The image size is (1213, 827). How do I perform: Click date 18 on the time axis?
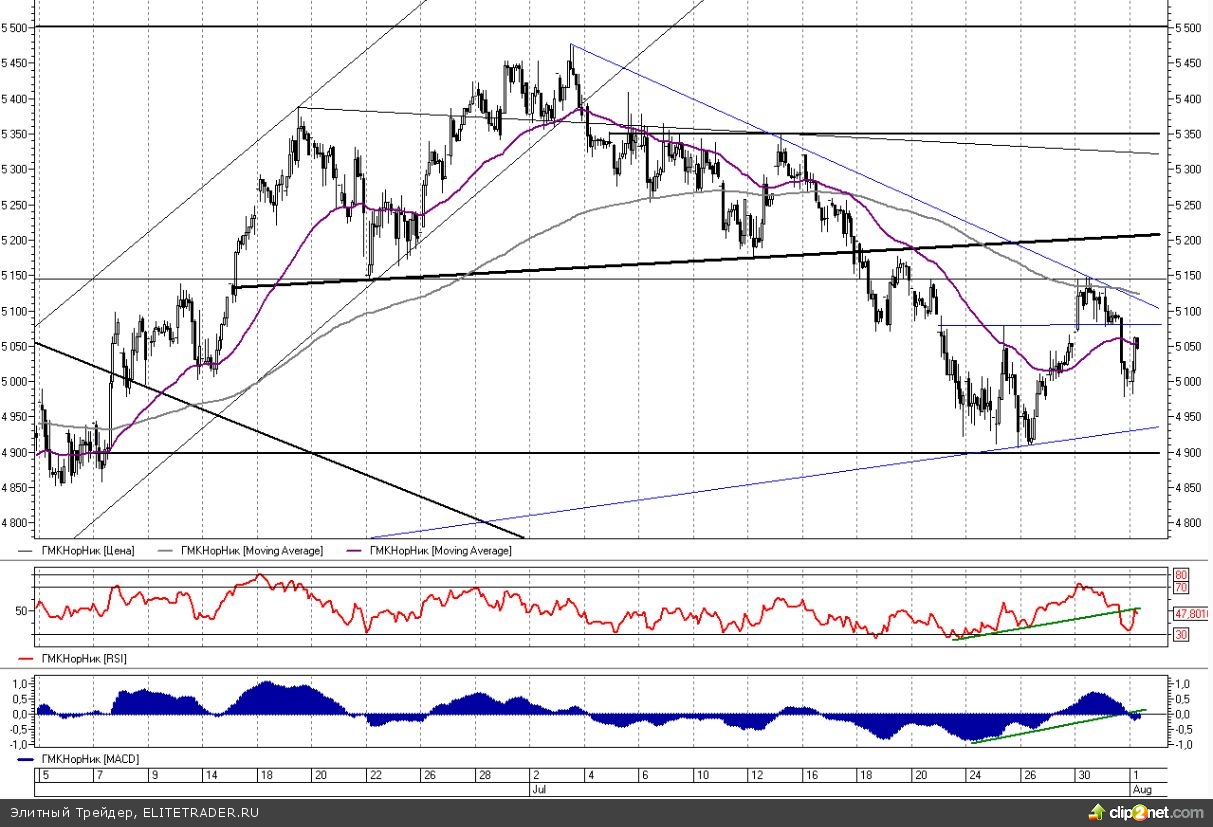(x=267, y=775)
